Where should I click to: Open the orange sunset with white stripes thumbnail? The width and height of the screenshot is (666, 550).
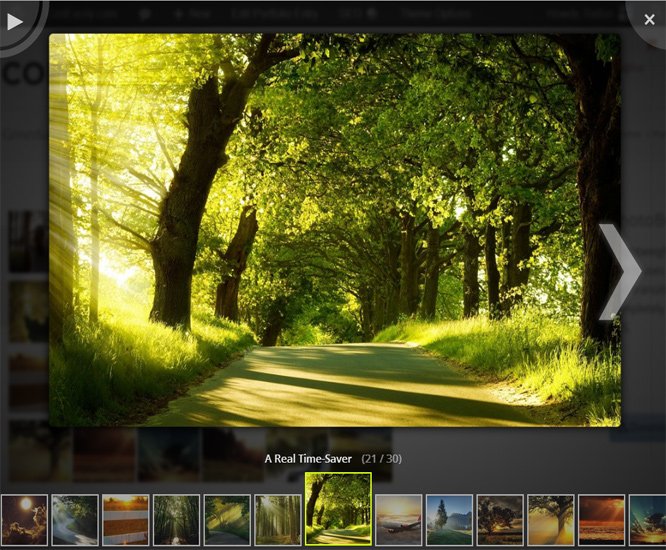coord(126,520)
